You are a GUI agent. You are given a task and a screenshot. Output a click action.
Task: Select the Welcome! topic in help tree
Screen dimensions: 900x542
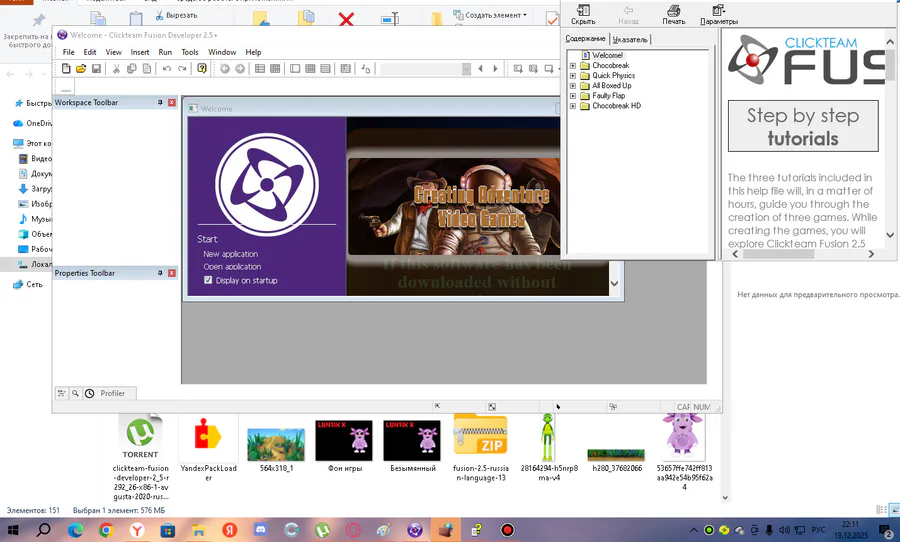[x=607, y=55]
